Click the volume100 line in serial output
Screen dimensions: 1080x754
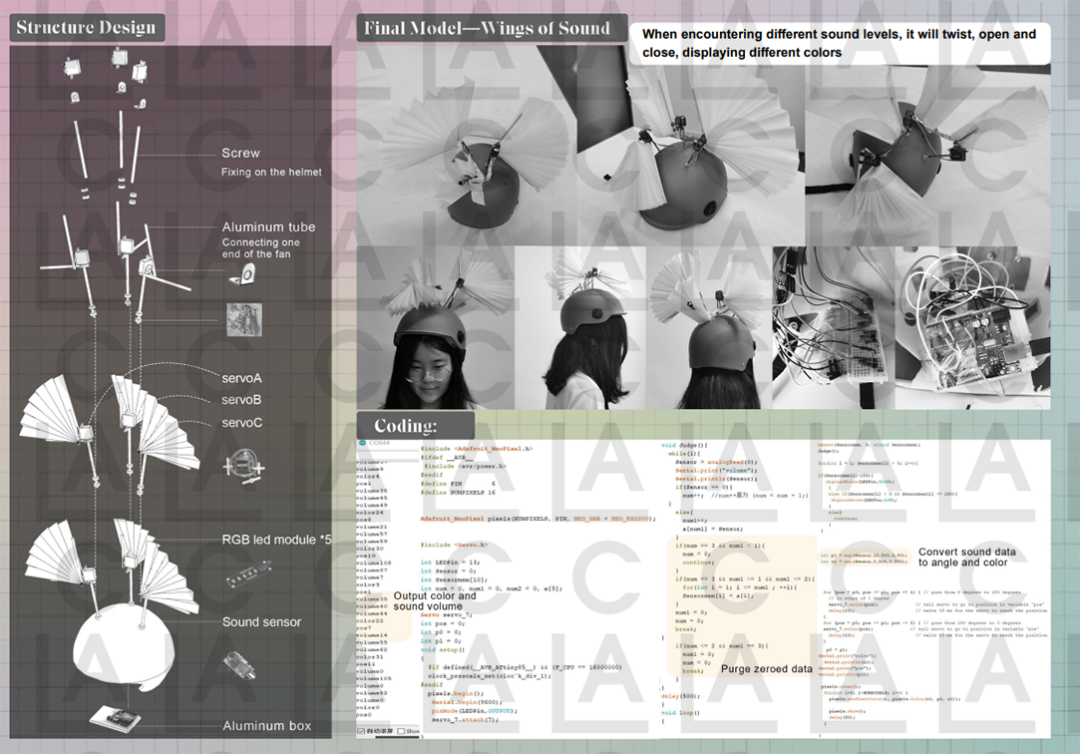coord(373,563)
